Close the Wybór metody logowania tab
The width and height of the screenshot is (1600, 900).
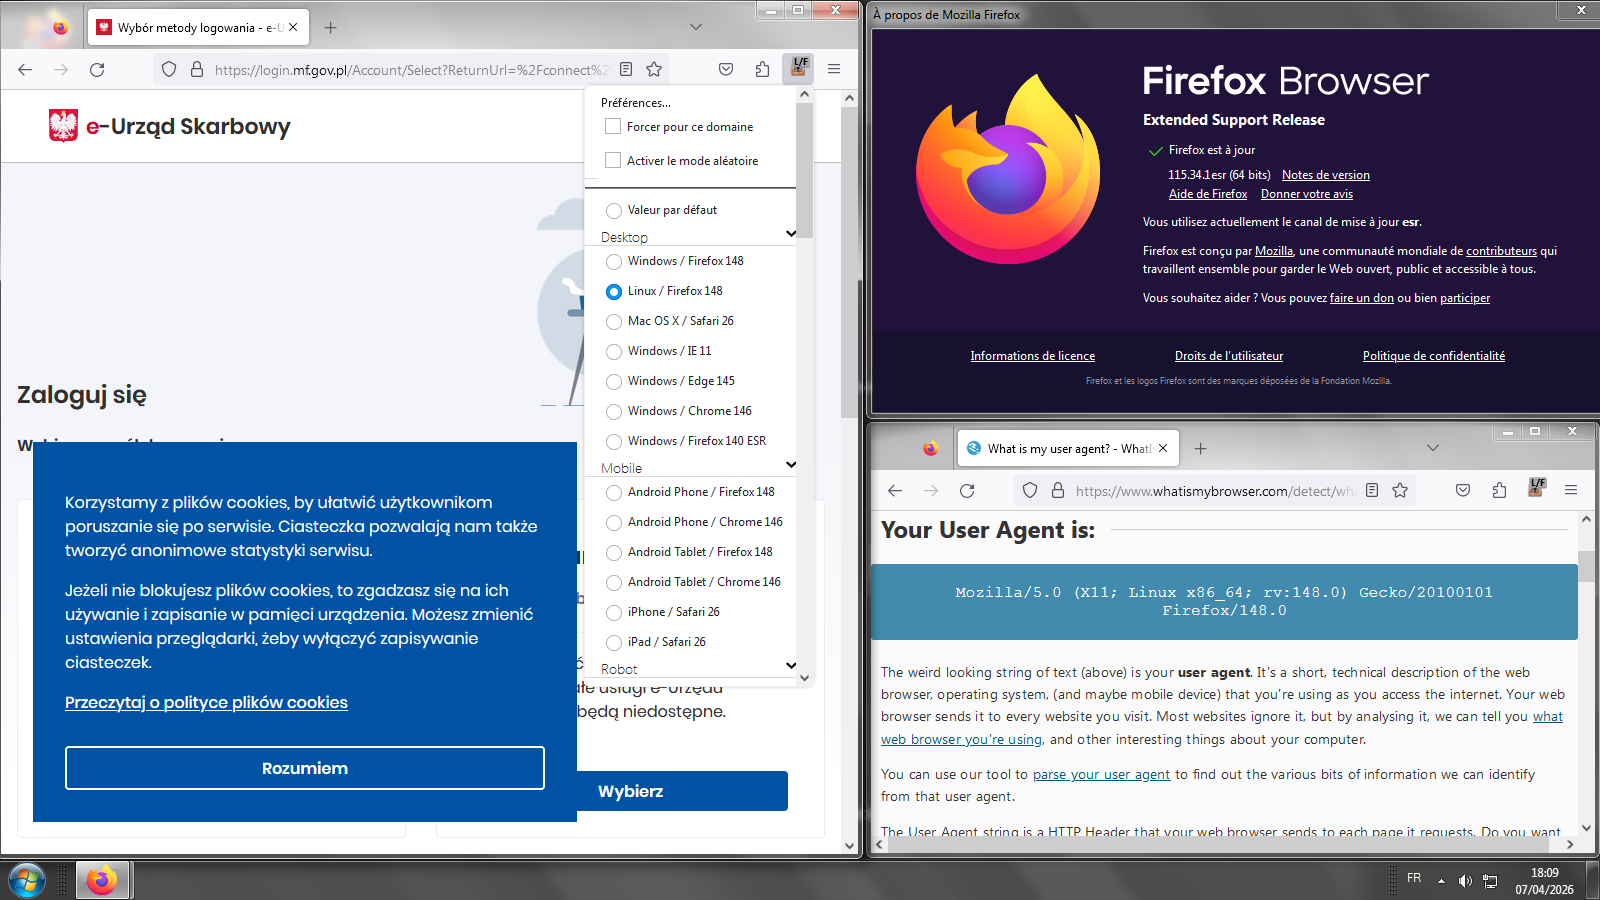pyautogui.click(x=293, y=28)
